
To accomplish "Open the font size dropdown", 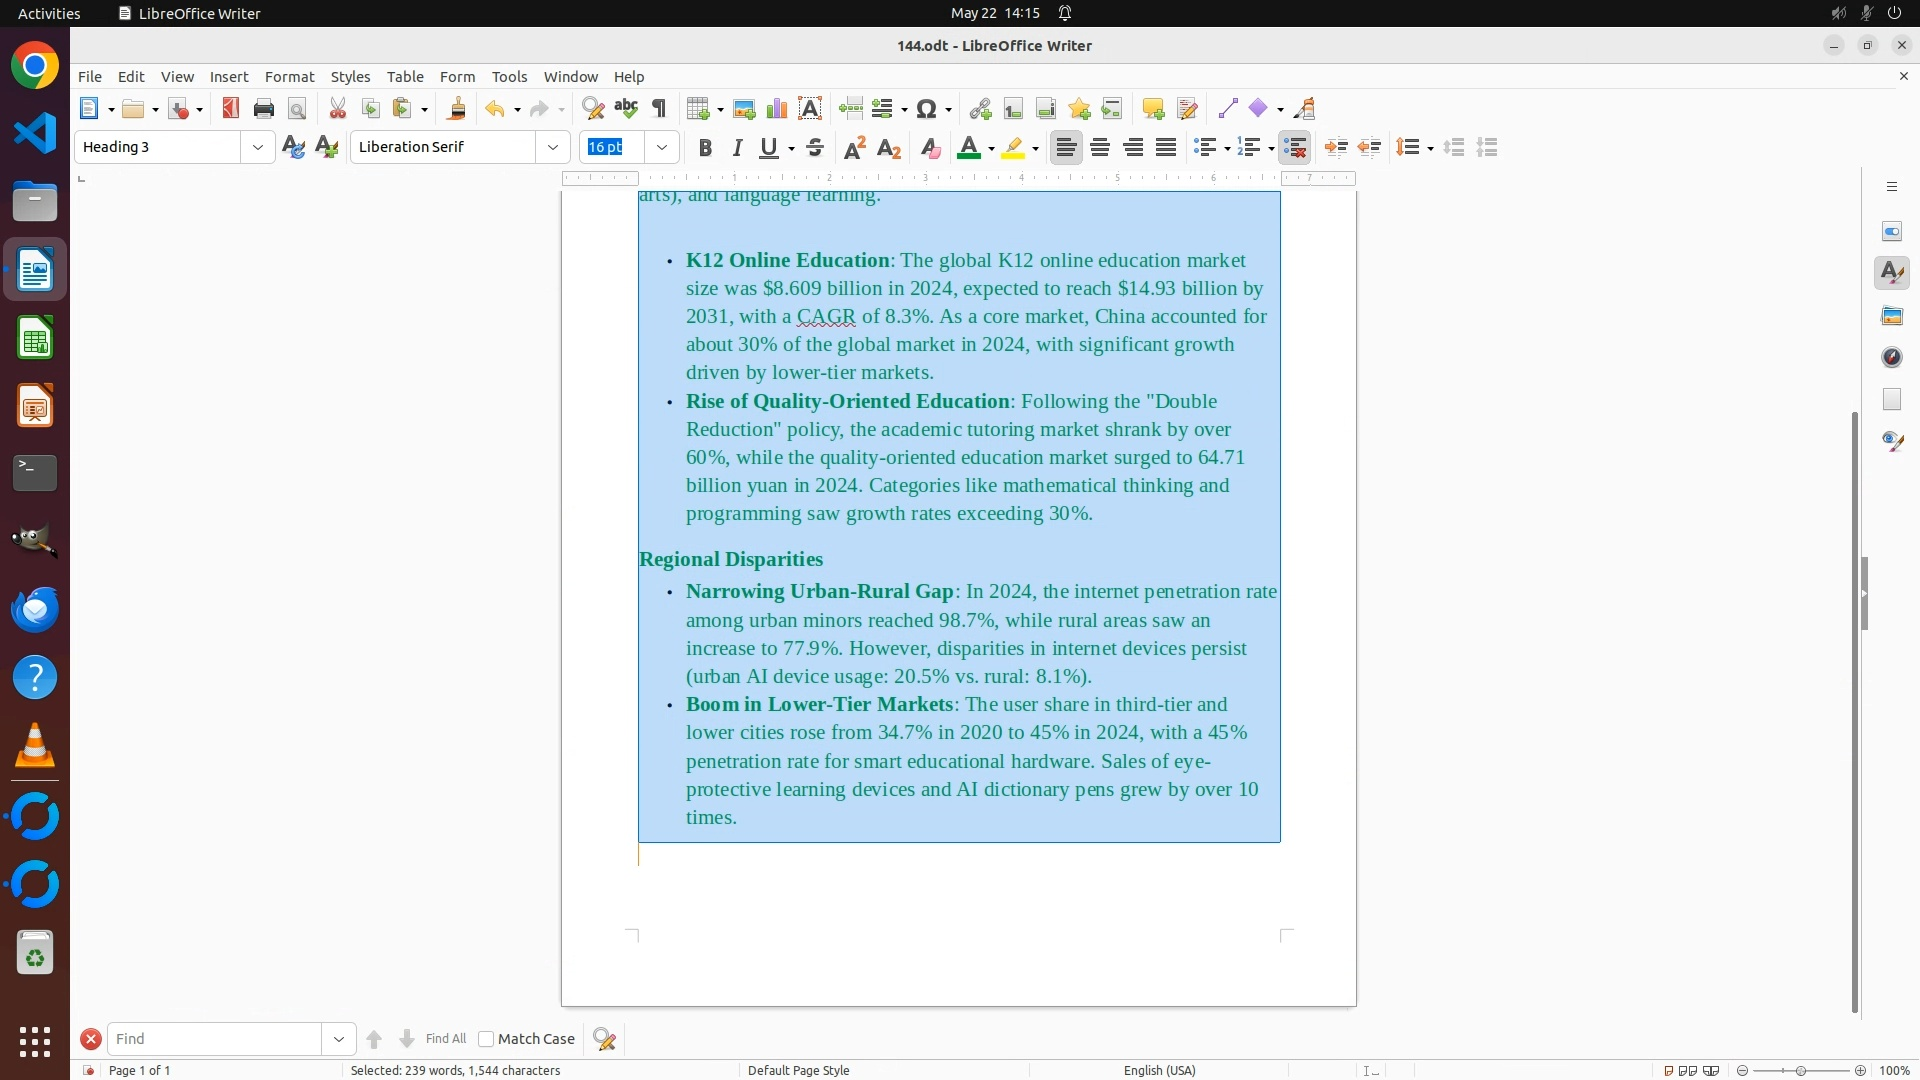I will (662, 148).
